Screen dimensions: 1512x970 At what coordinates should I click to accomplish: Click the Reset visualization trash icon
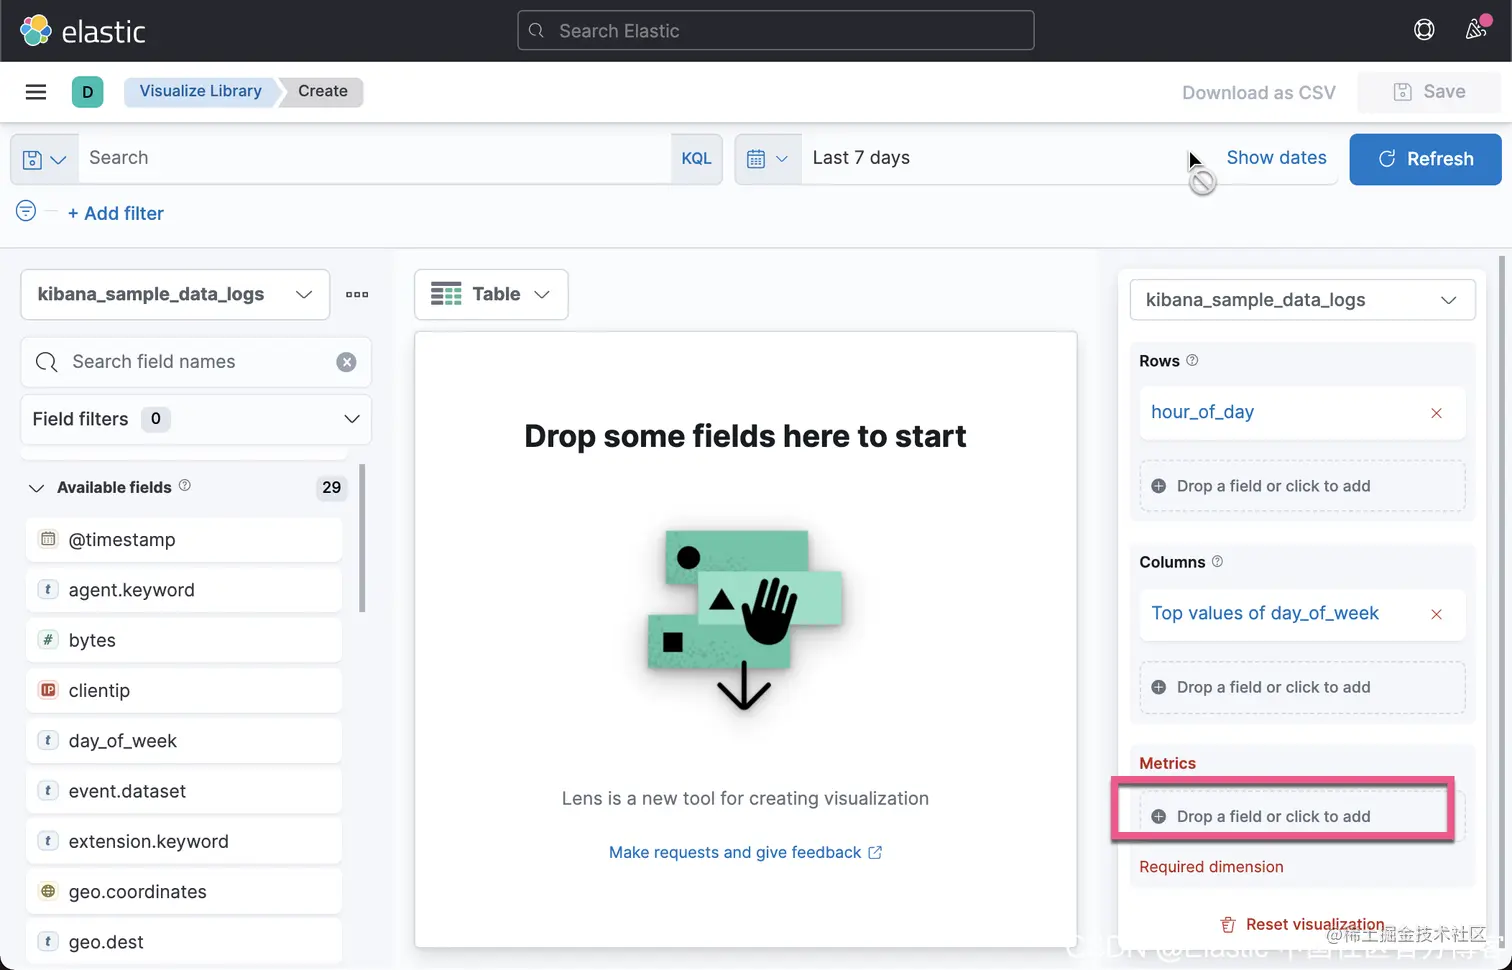1228,925
